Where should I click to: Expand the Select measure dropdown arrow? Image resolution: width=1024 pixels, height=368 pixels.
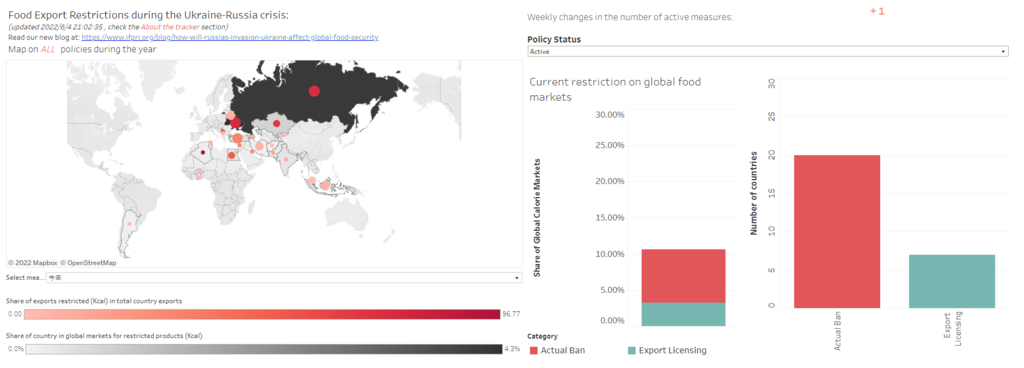coord(517,278)
